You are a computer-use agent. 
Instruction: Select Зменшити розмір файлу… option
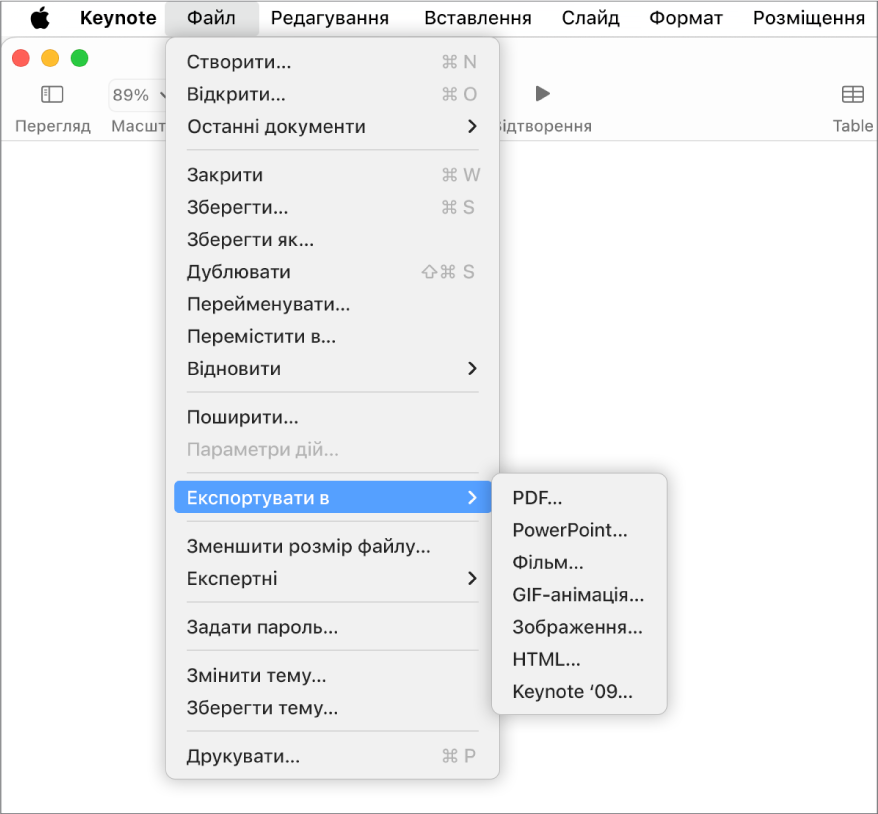click(x=308, y=547)
